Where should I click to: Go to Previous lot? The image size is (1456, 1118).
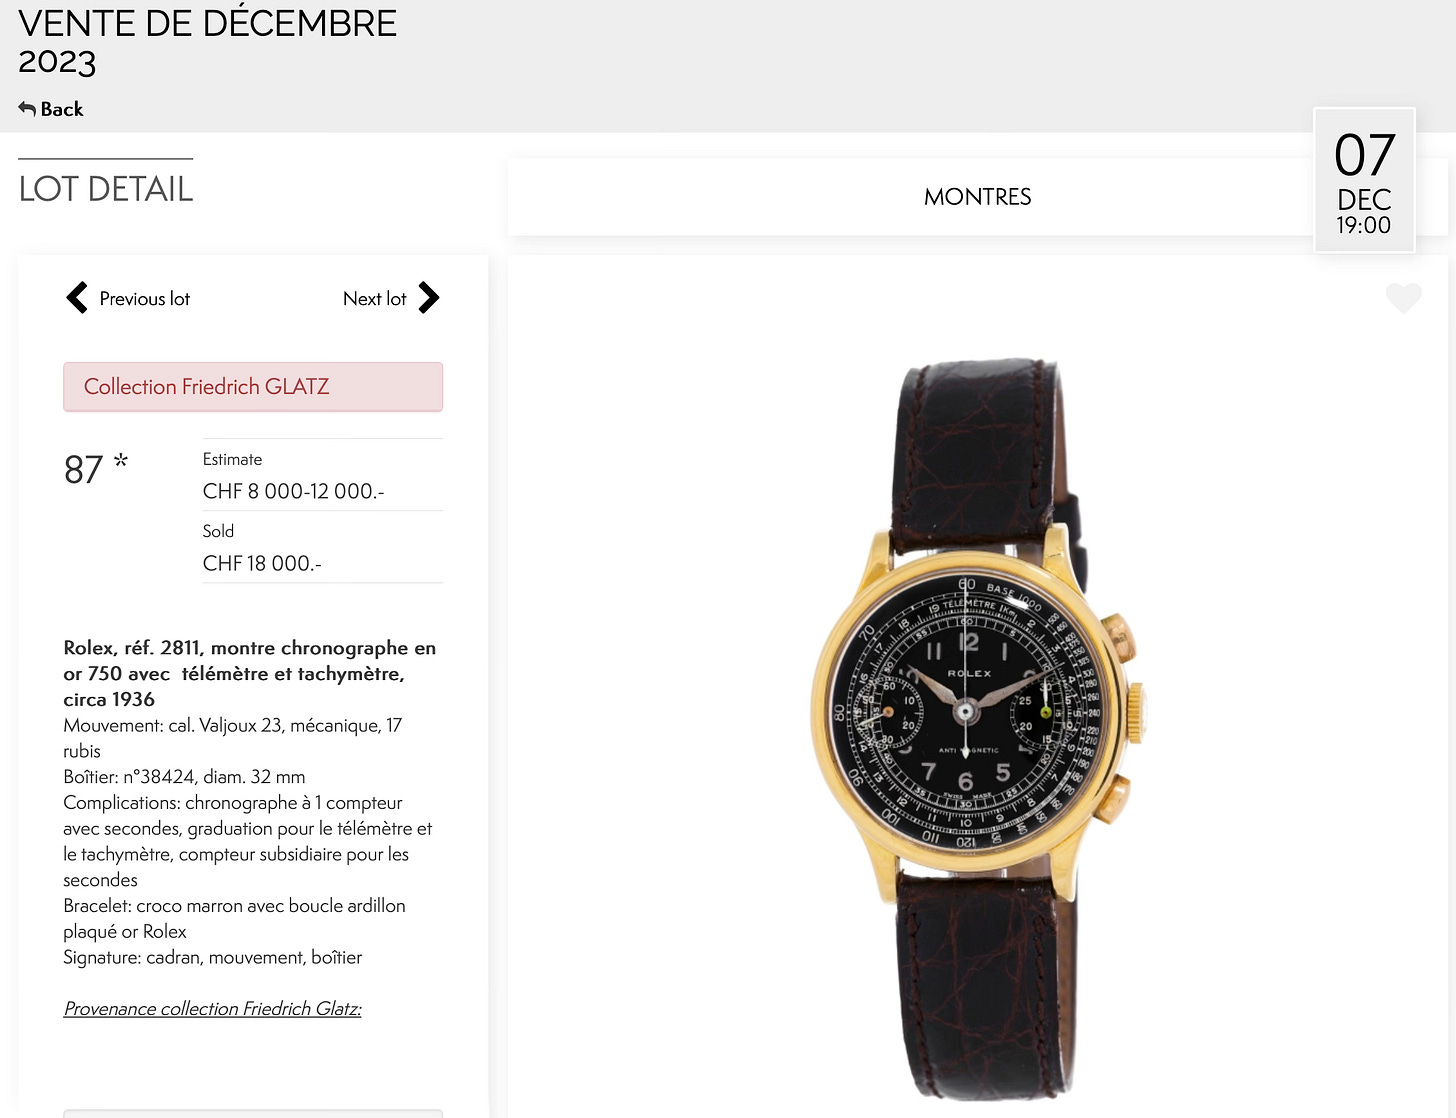[x=128, y=298]
